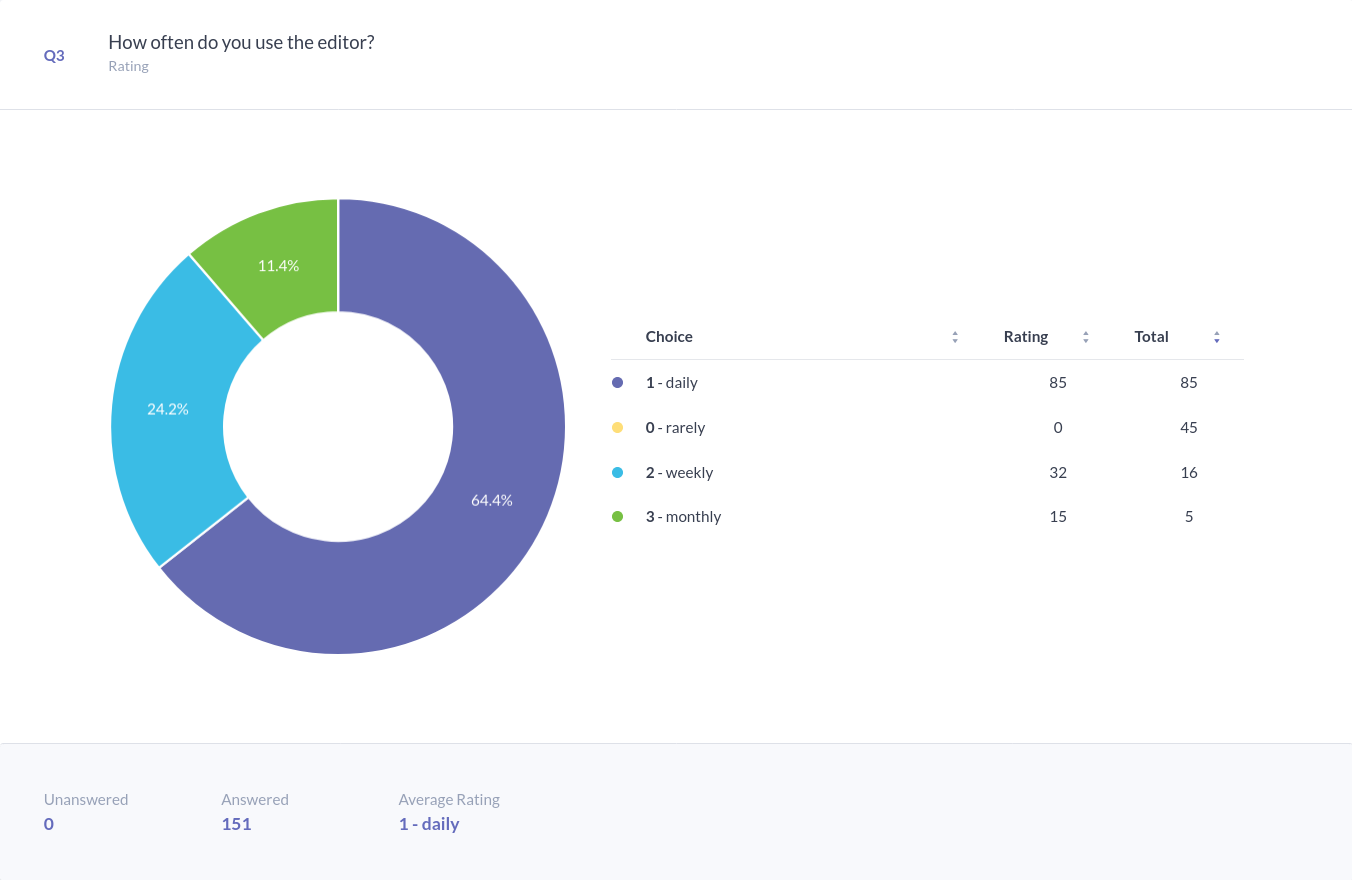This screenshot has height=880, width=1352.
Task: Click the Choice column header
Action: pyautogui.click(x=669, y=337)
